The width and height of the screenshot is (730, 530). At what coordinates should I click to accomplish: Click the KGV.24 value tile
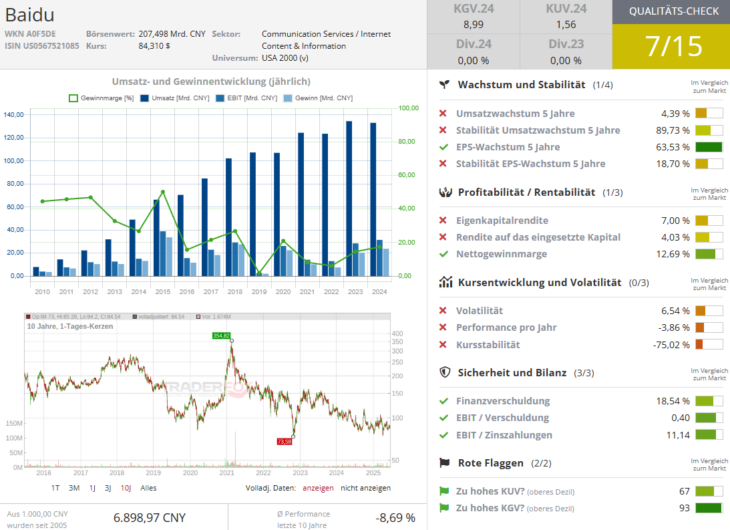coord(473,17)
